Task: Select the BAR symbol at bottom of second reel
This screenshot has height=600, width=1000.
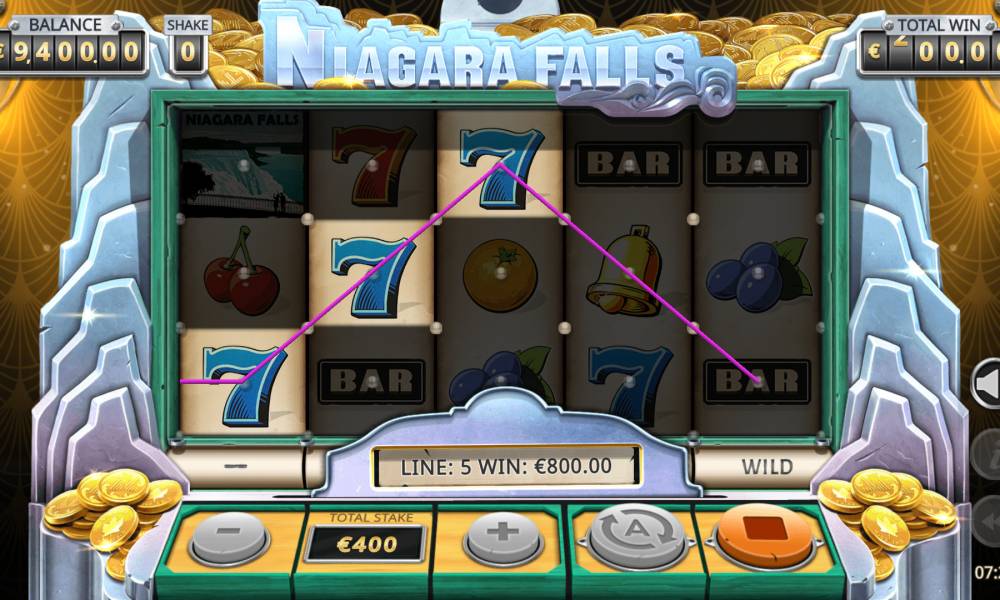Action: click(371, 381)
